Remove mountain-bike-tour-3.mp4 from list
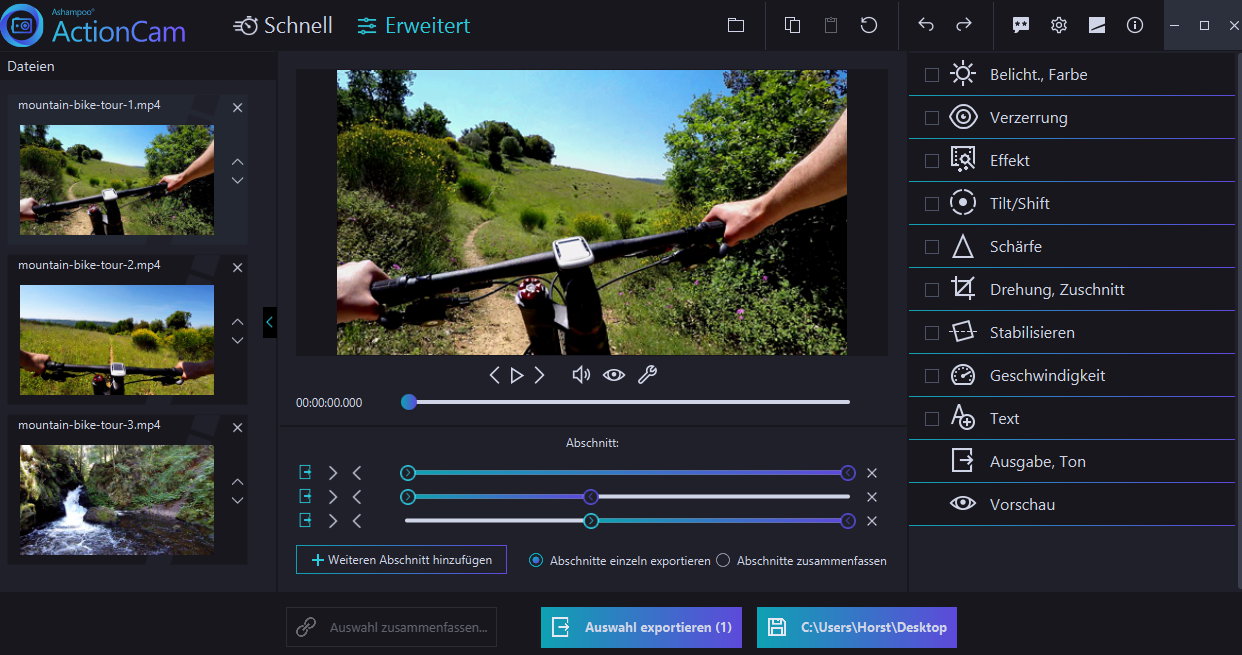The width and height of the screenshot is (1242, 655). 237,427
